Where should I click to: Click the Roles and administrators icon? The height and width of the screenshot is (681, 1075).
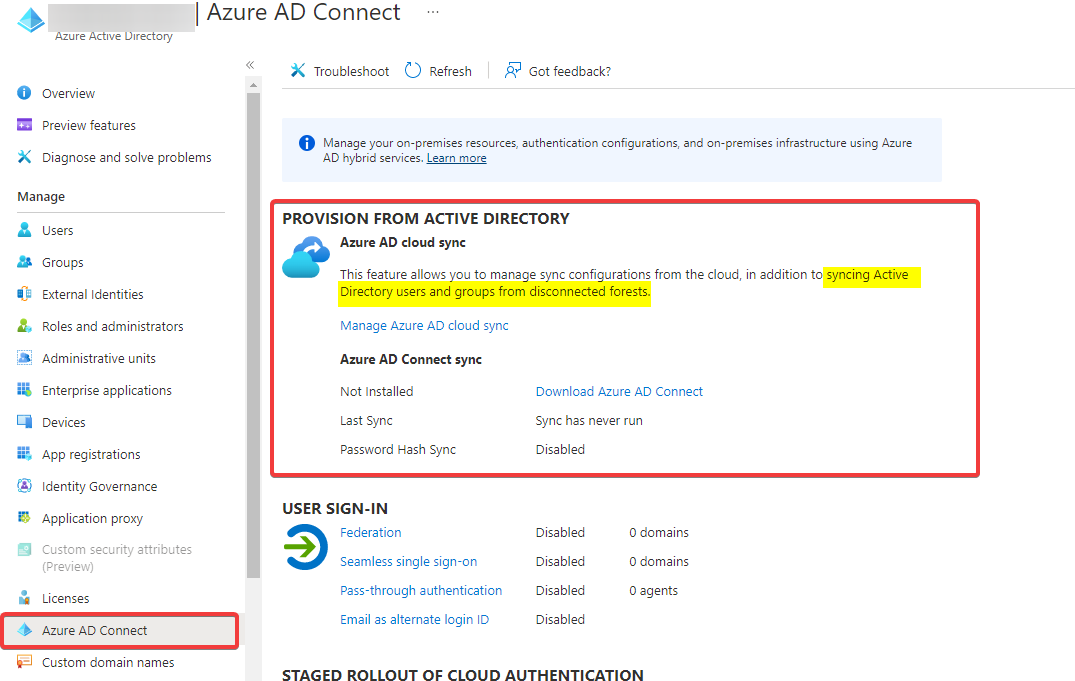[24, 326]
